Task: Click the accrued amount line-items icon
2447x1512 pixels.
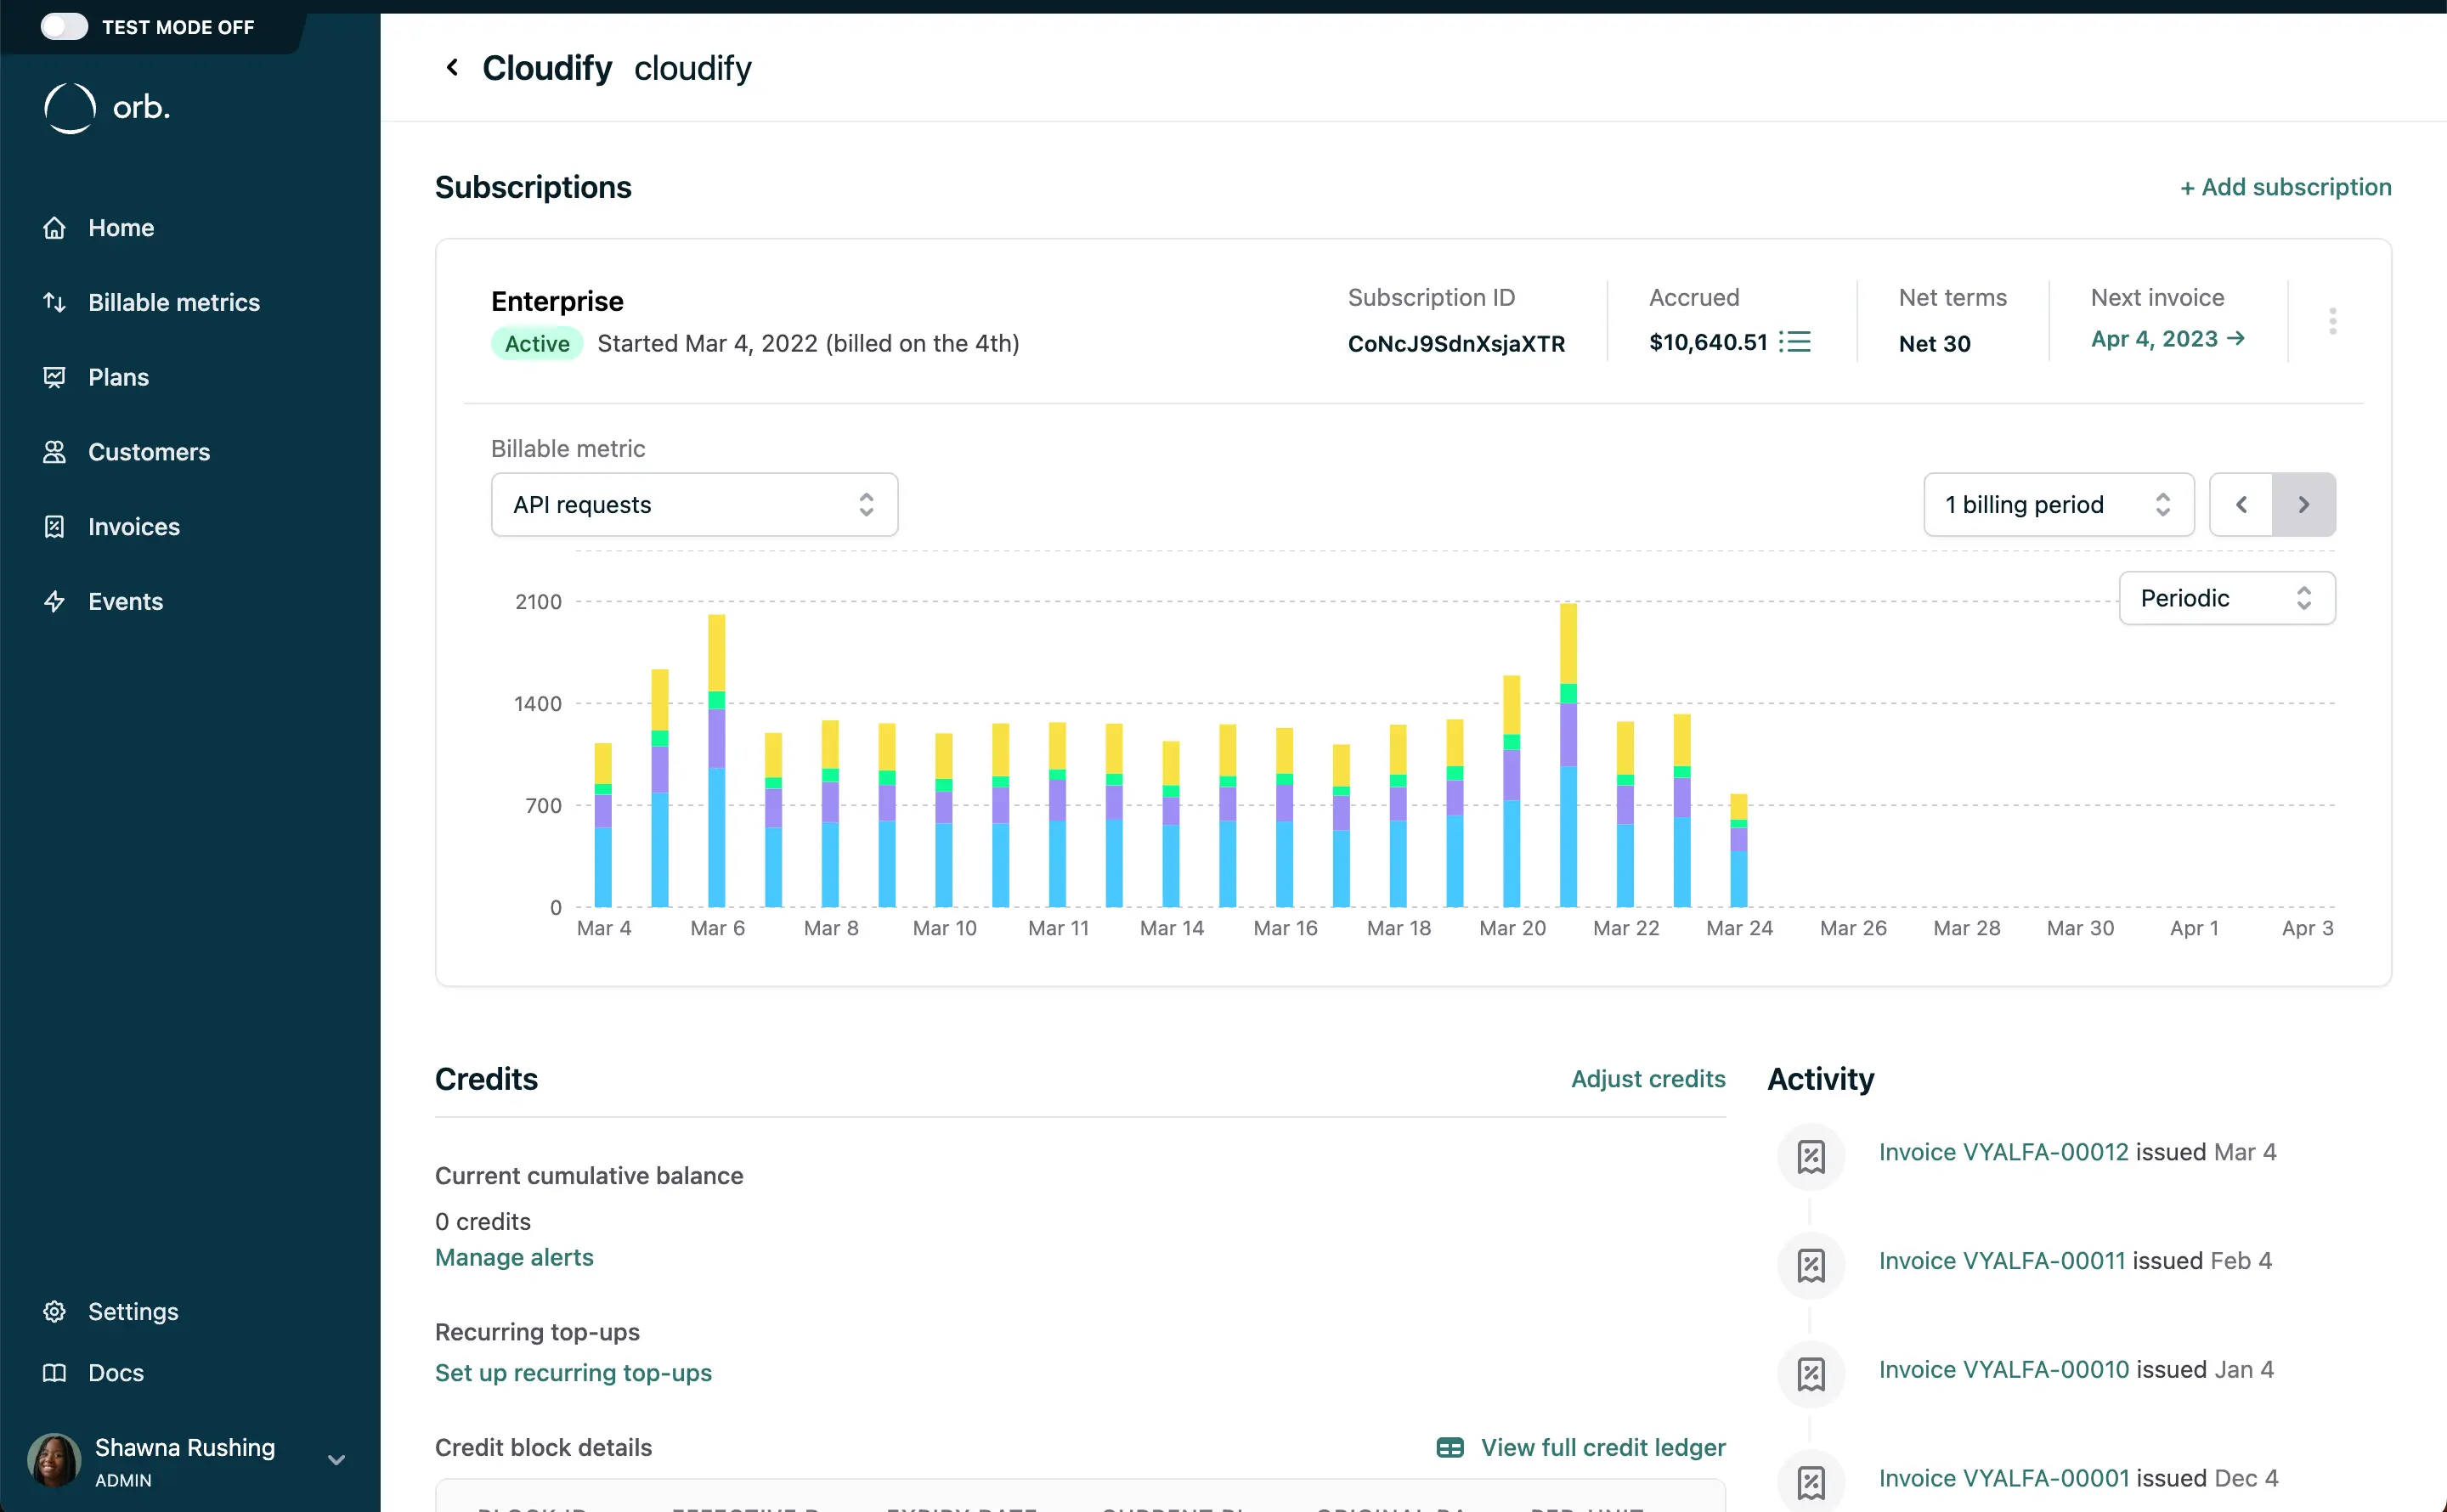Action: [1797, 341]
